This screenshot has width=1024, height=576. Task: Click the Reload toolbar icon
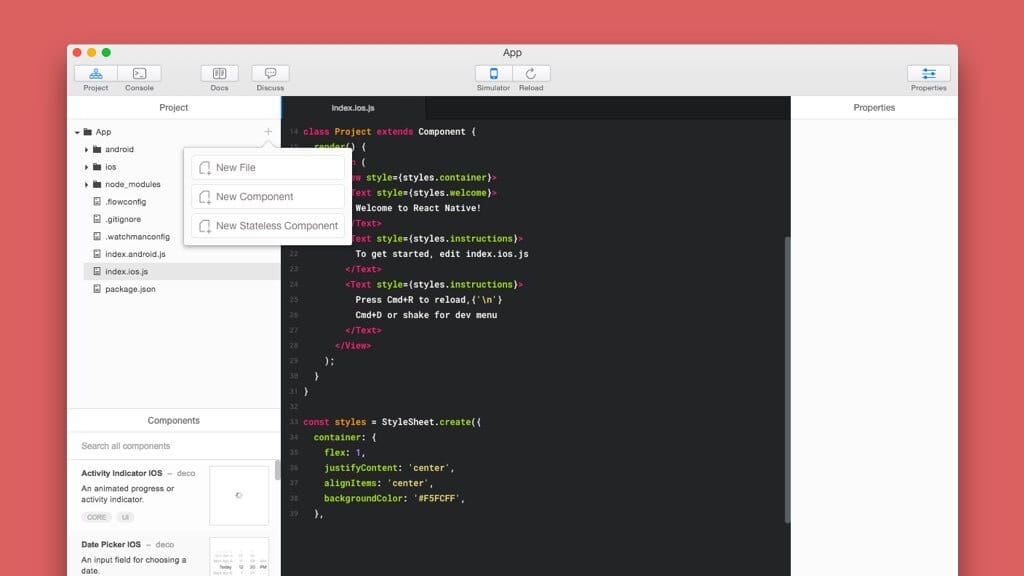click(x=531, y=73)
